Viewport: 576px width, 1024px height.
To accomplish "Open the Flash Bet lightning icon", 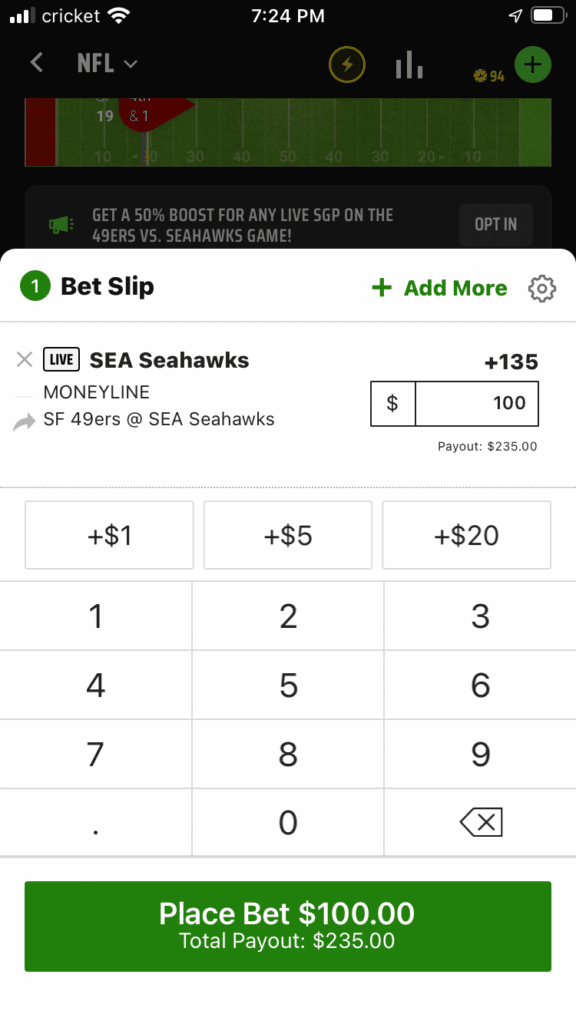I will click(346, 64).
